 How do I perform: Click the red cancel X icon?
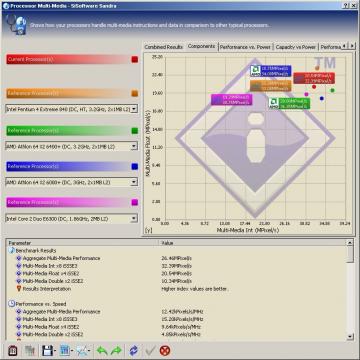point(165,350)
